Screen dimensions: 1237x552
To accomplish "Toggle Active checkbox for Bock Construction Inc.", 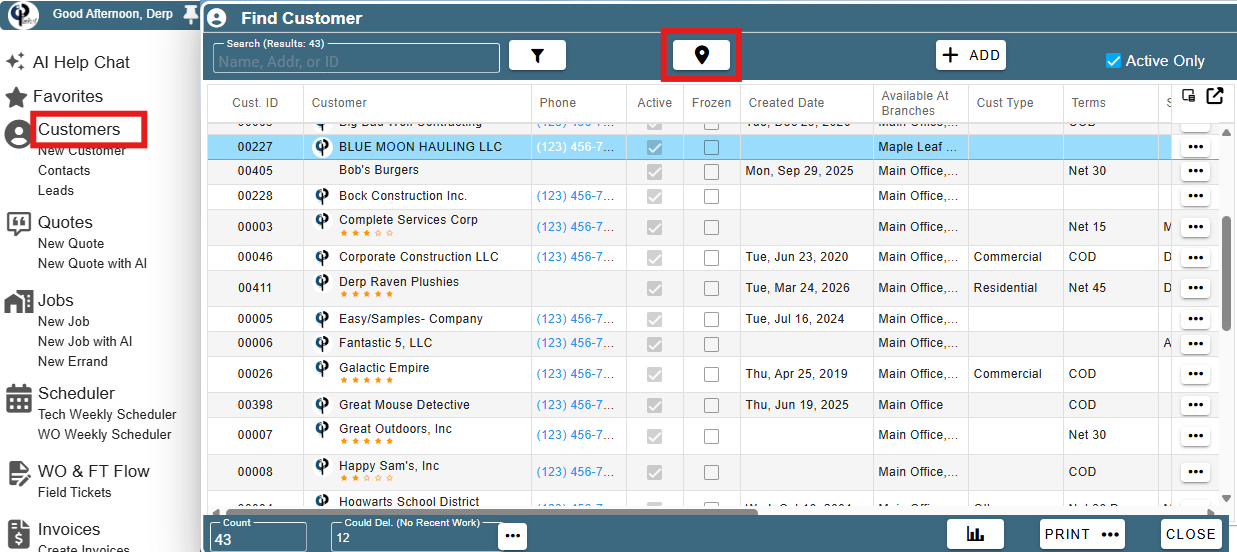I will coord(655,196).
